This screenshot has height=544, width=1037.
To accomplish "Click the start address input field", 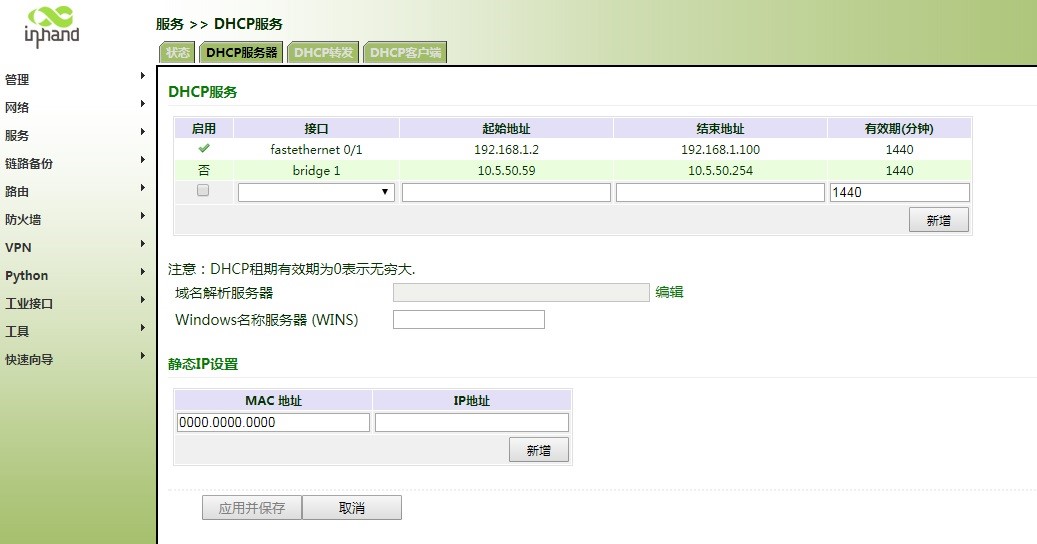I will pyautogui.click(x=506, y=192).
